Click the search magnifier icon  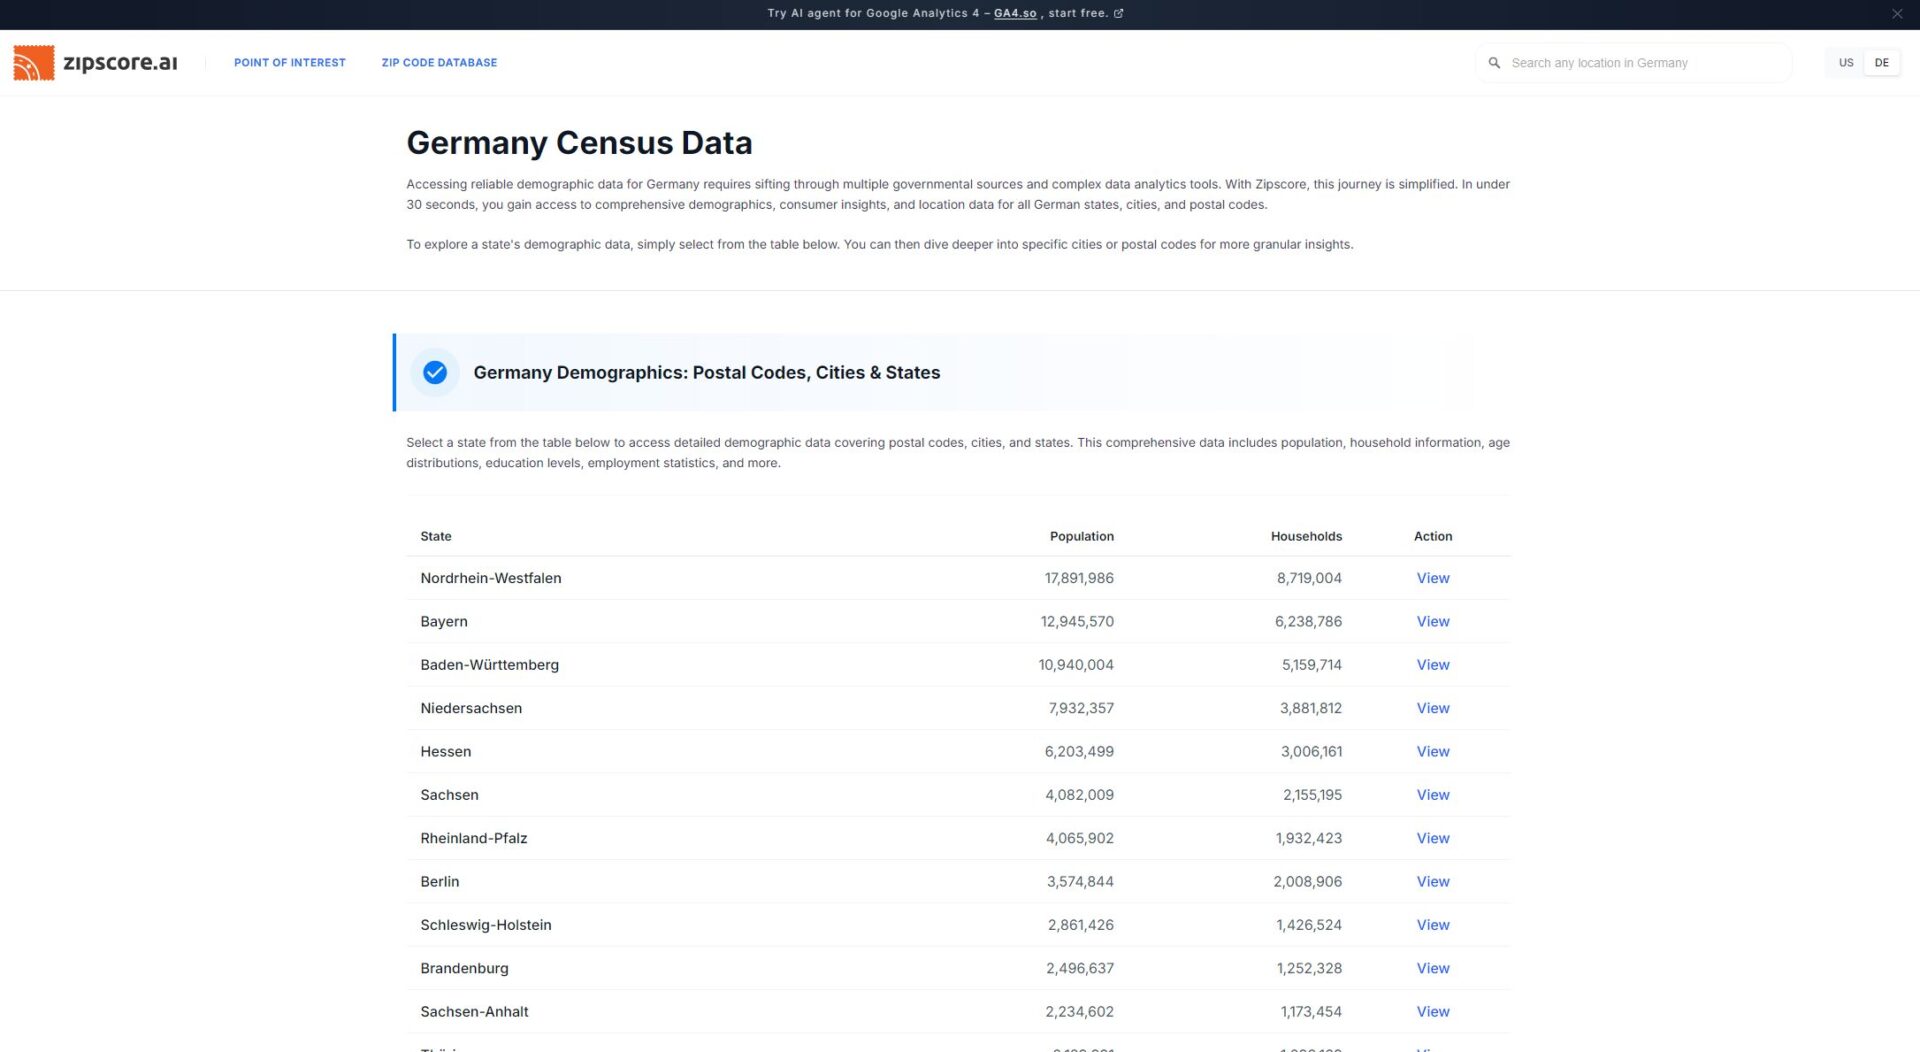coord(1494,63)
